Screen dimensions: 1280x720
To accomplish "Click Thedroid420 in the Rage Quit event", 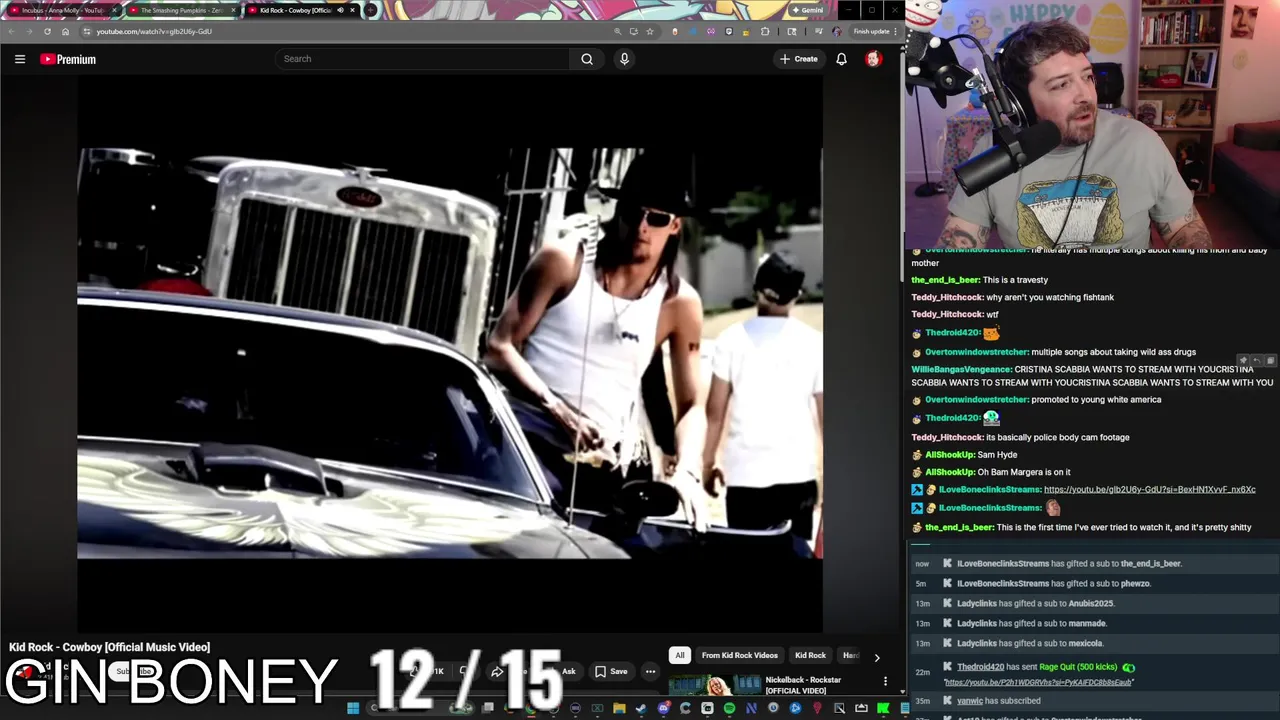I will point(980,667).
